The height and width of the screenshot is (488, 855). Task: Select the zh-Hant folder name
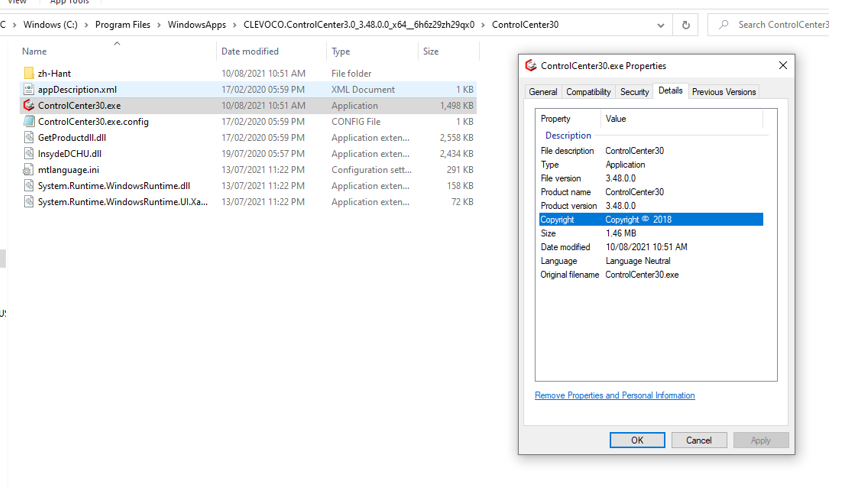55,73
